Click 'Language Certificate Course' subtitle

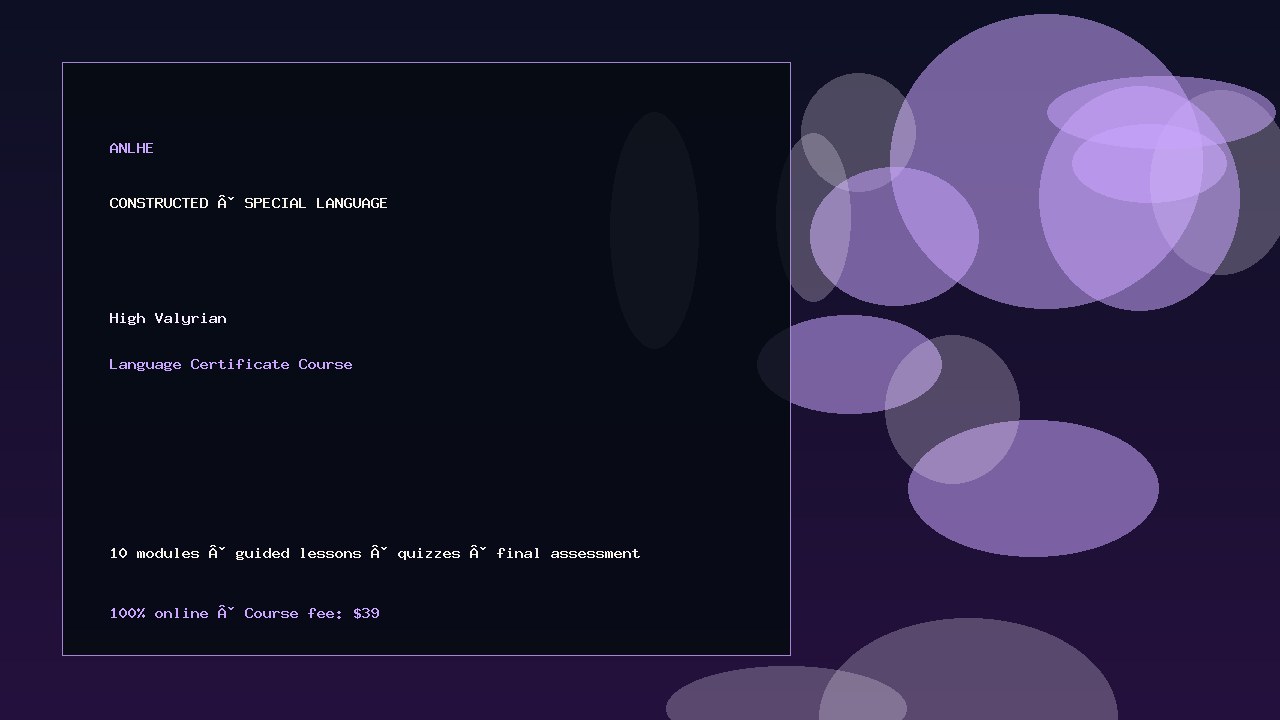(231, 364)
